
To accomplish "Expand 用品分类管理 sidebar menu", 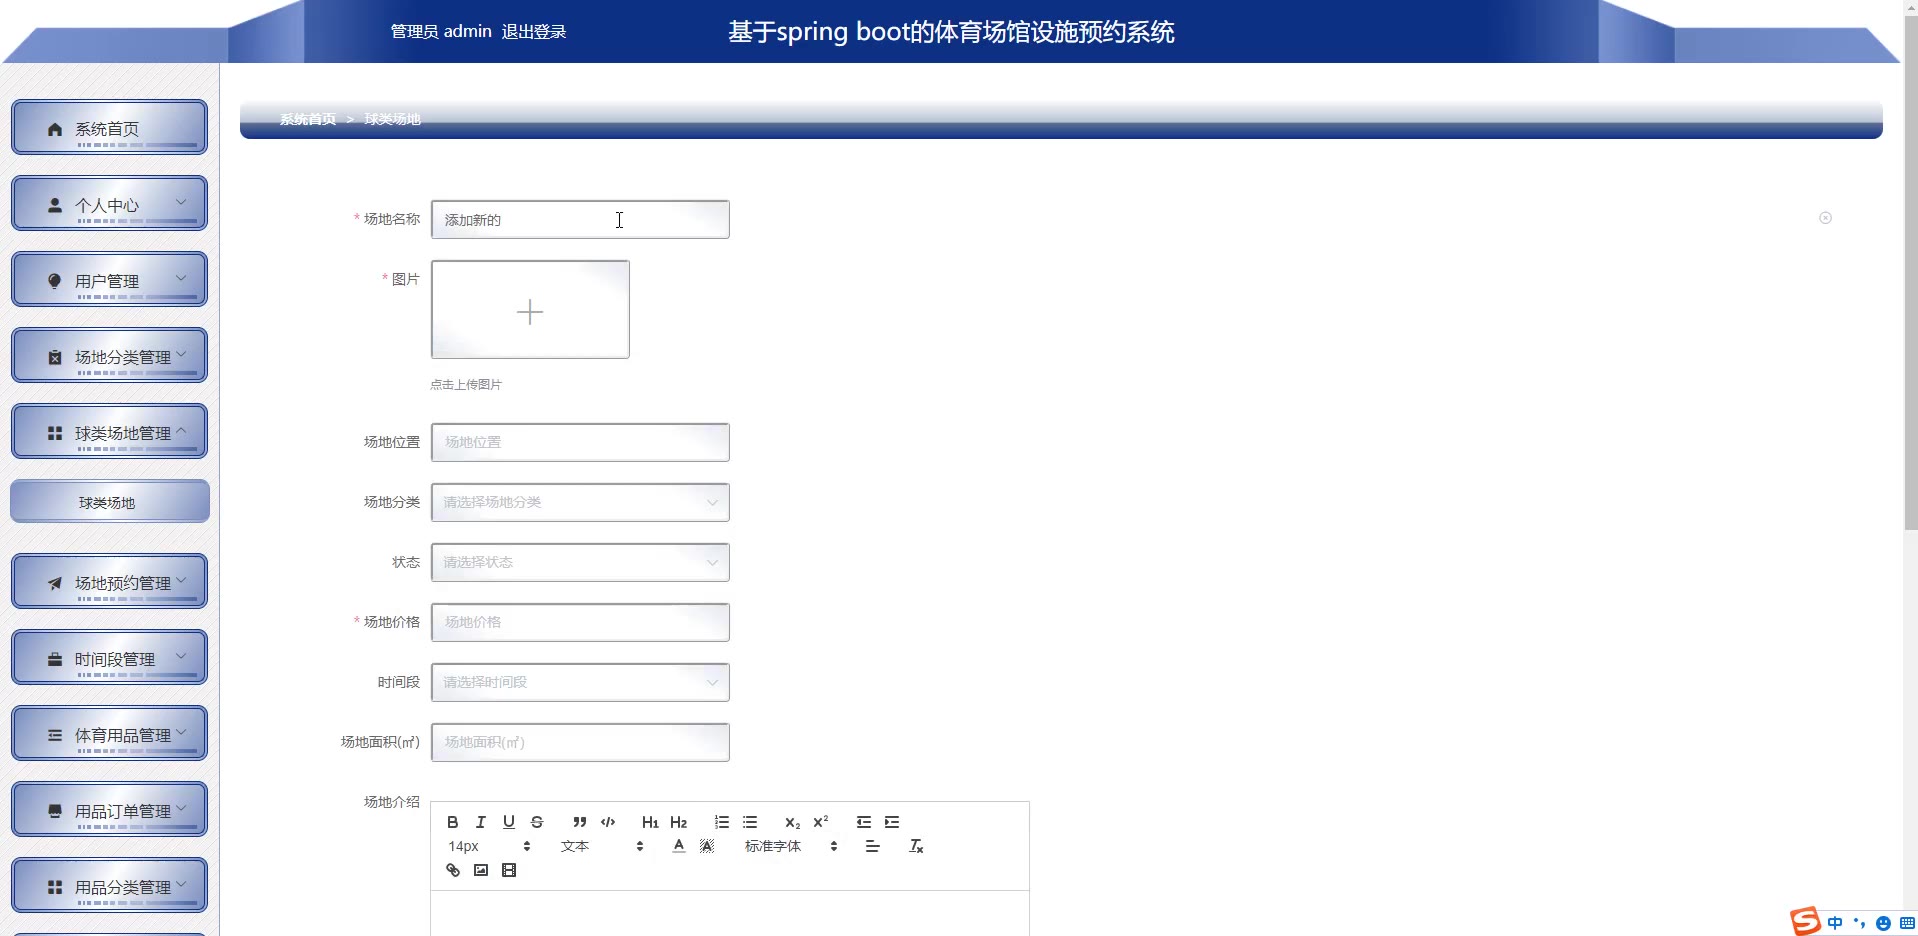I will point(109,886).
